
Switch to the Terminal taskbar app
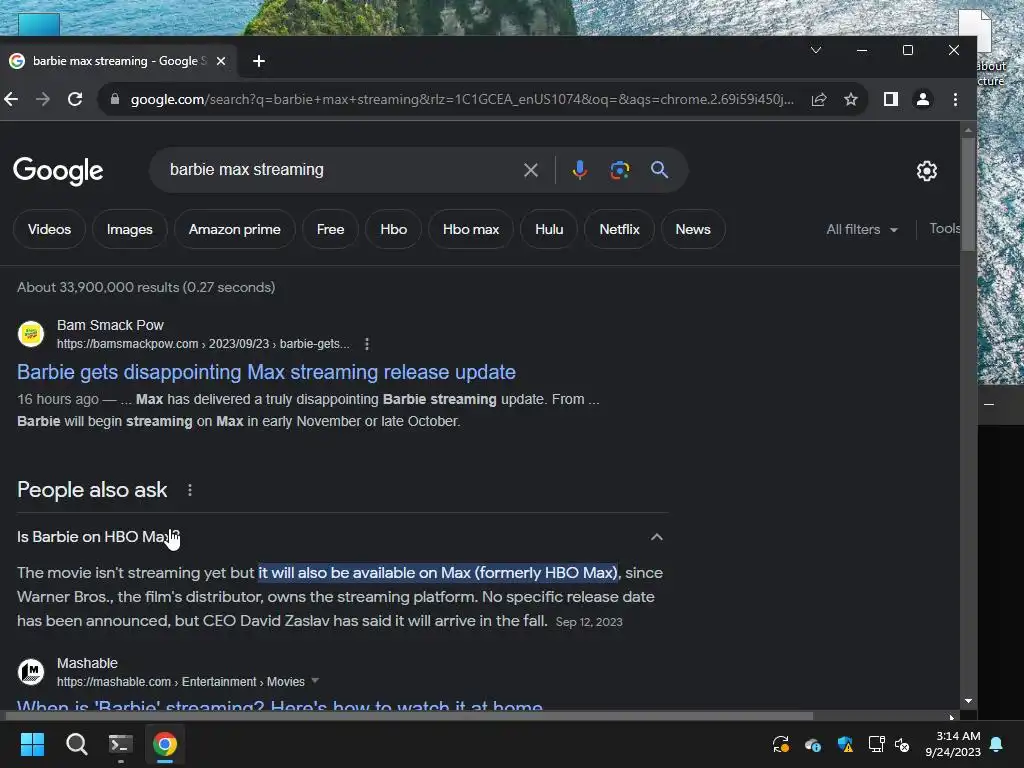(x=121, y=744)
